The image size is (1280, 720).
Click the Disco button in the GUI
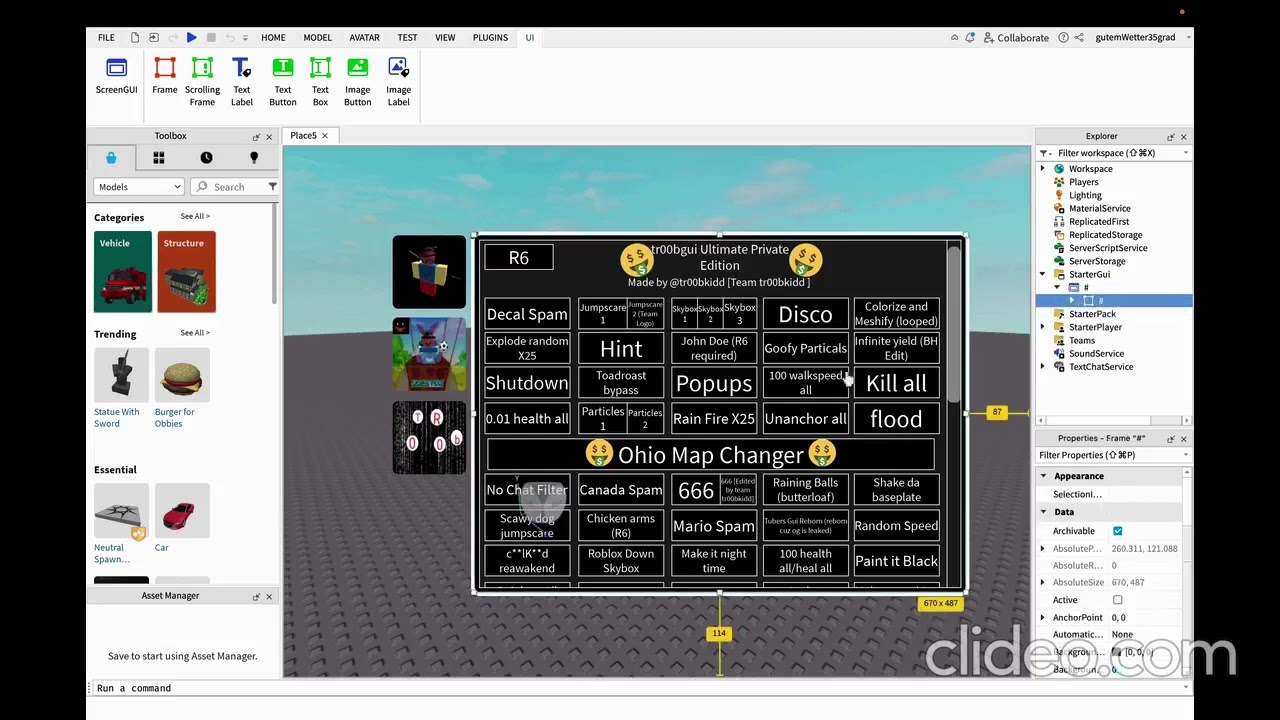pos(805,314)
